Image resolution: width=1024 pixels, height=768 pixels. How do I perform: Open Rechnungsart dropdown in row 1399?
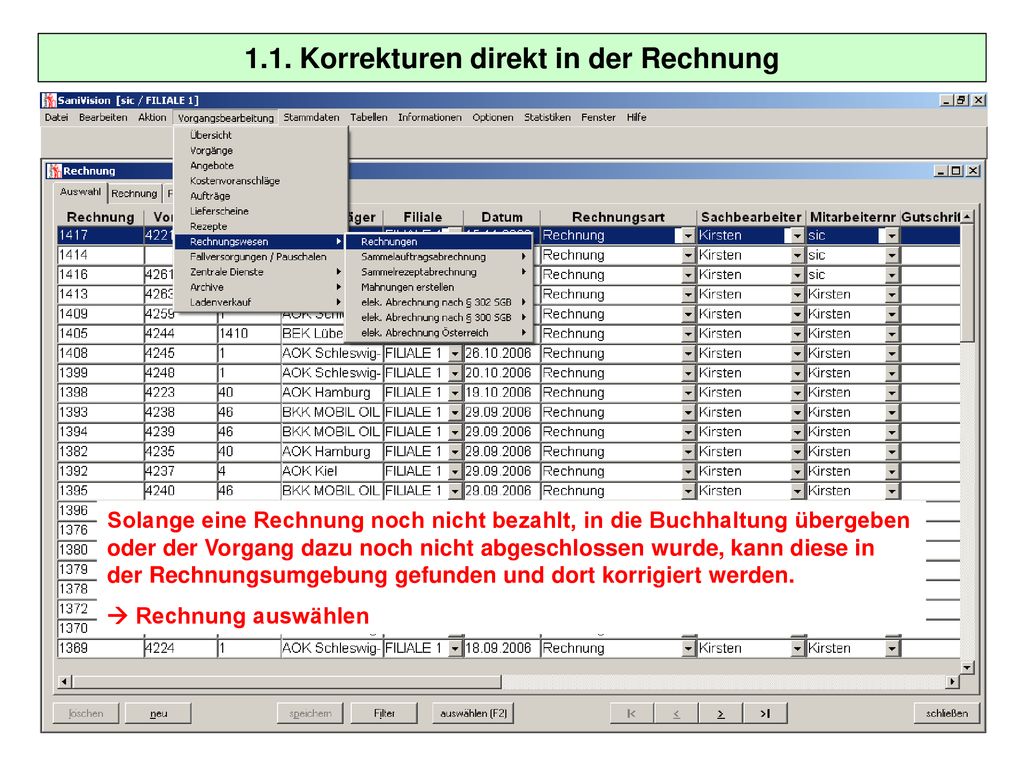click(x=688, y=374)
